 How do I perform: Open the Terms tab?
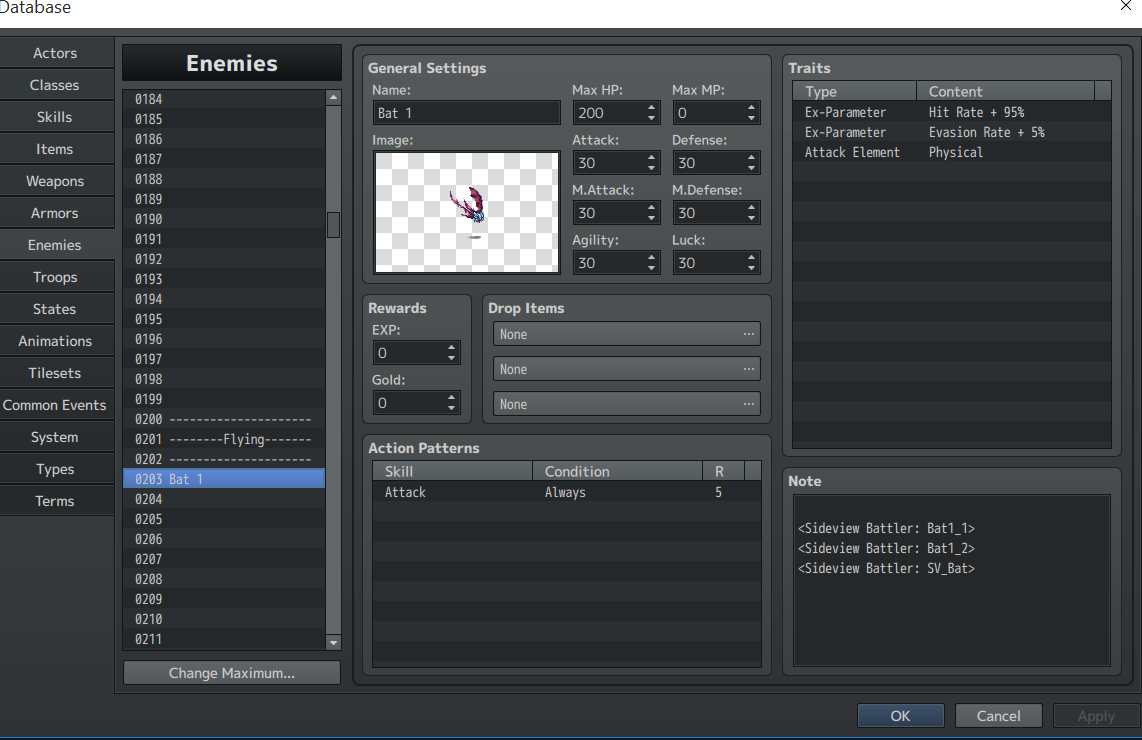[56, 502]
